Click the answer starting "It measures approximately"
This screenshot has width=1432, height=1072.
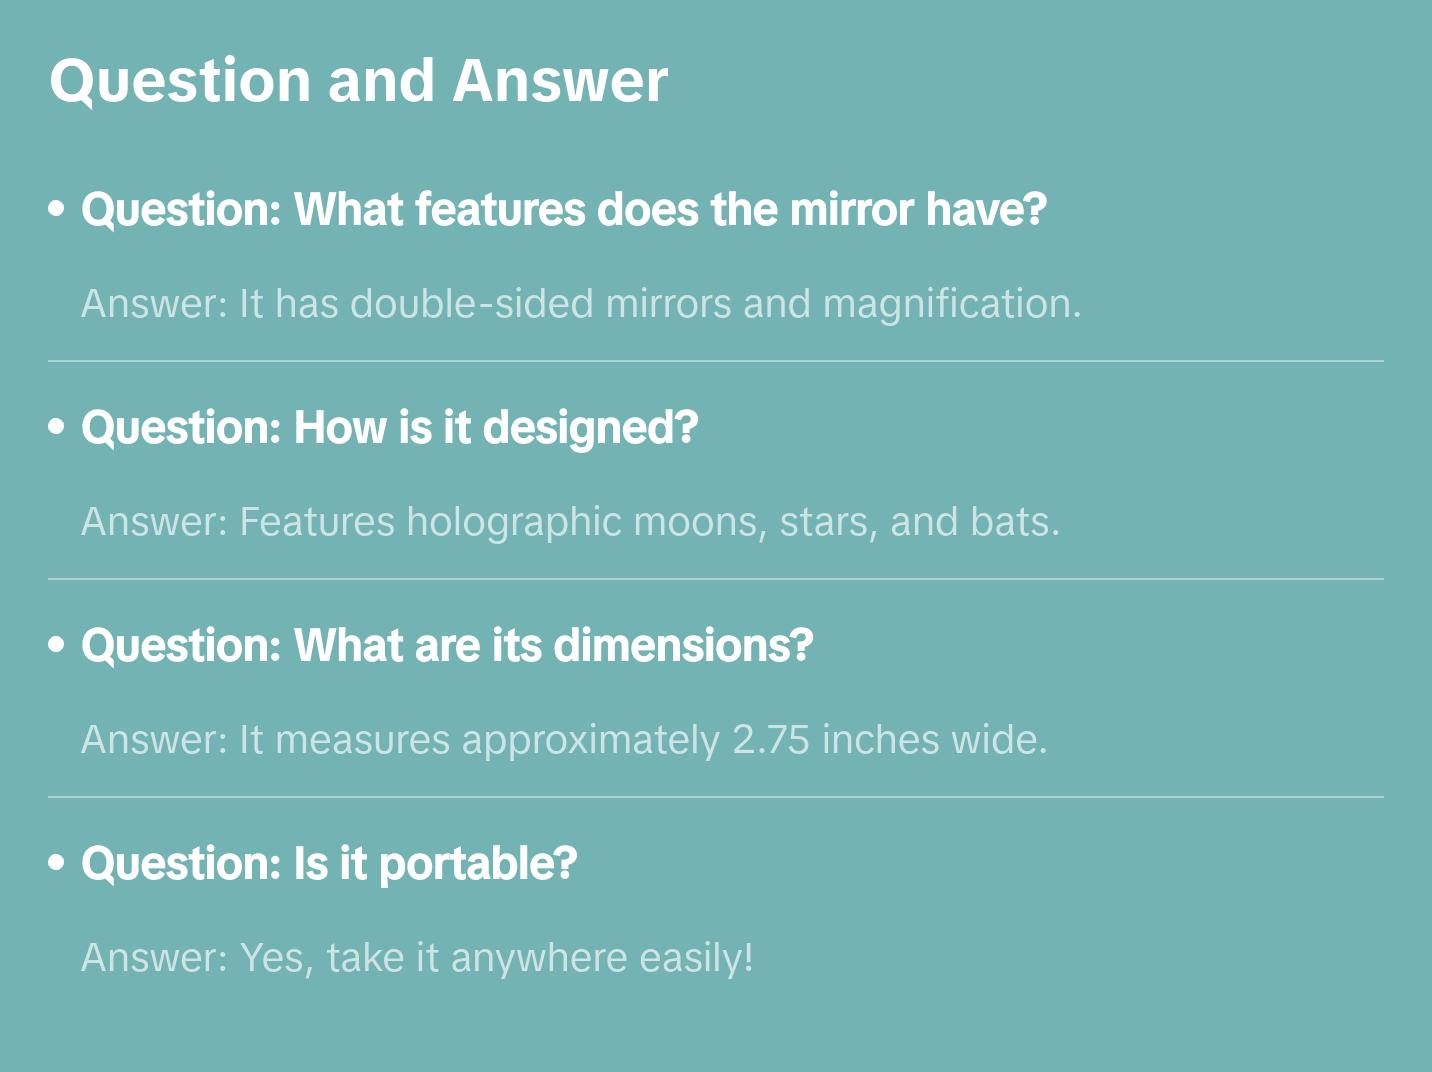564,740
